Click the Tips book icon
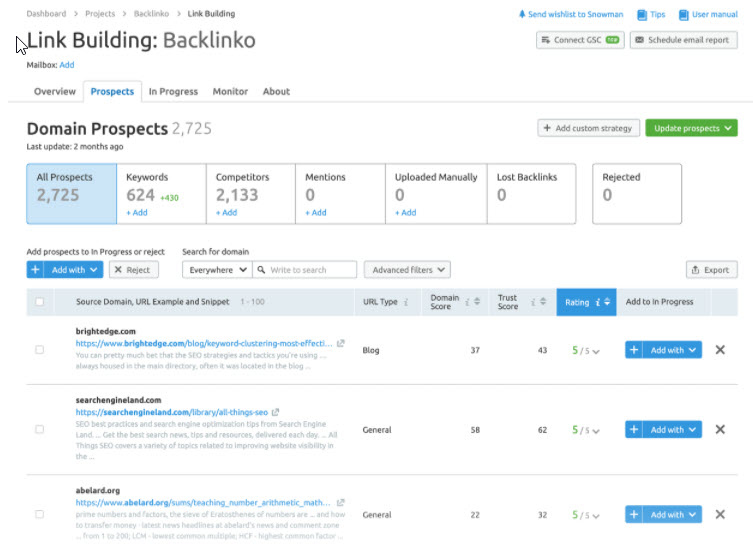The width and height of the screenshot is (753, 545). pyautogui.click(x=642, y=15)
